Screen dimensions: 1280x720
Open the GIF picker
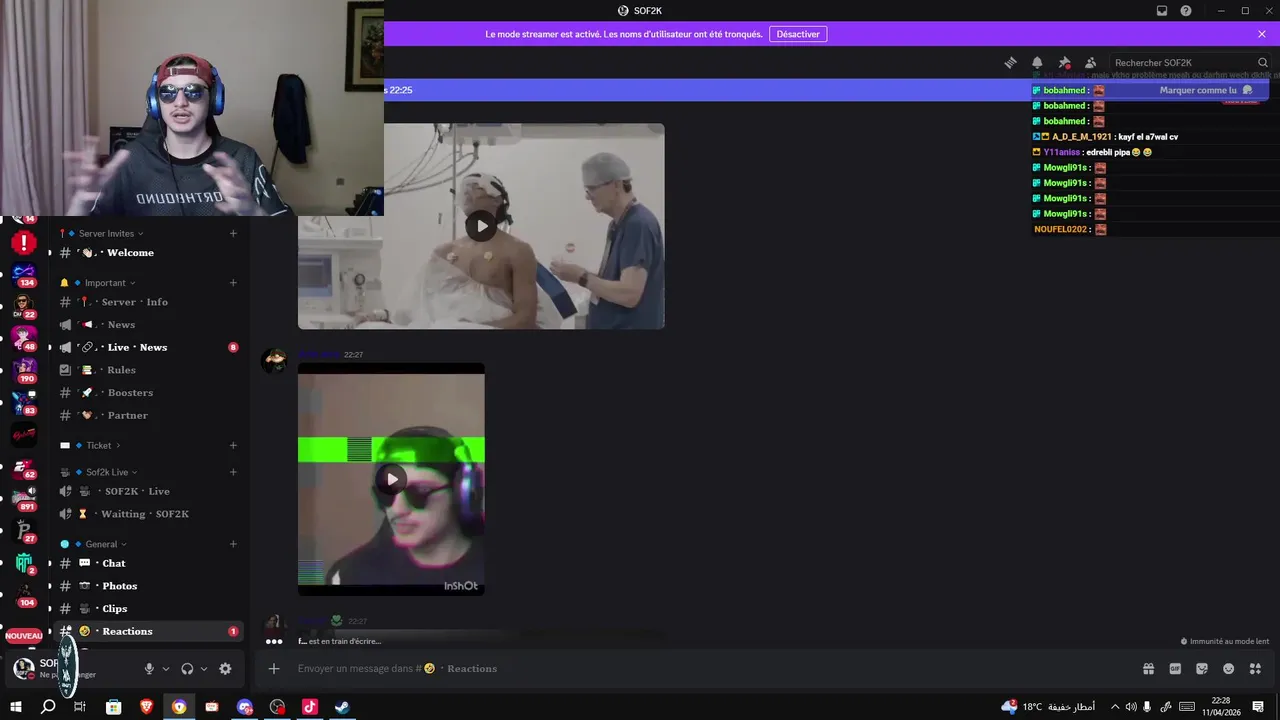coord(1175,669)
